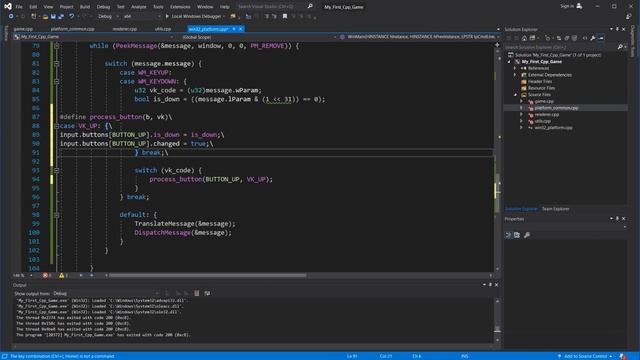This screenshot has height=360, width=640.
Task: Click the Solution Explorer Home icon
Action: pyautogui.click(x=524, y=38)
